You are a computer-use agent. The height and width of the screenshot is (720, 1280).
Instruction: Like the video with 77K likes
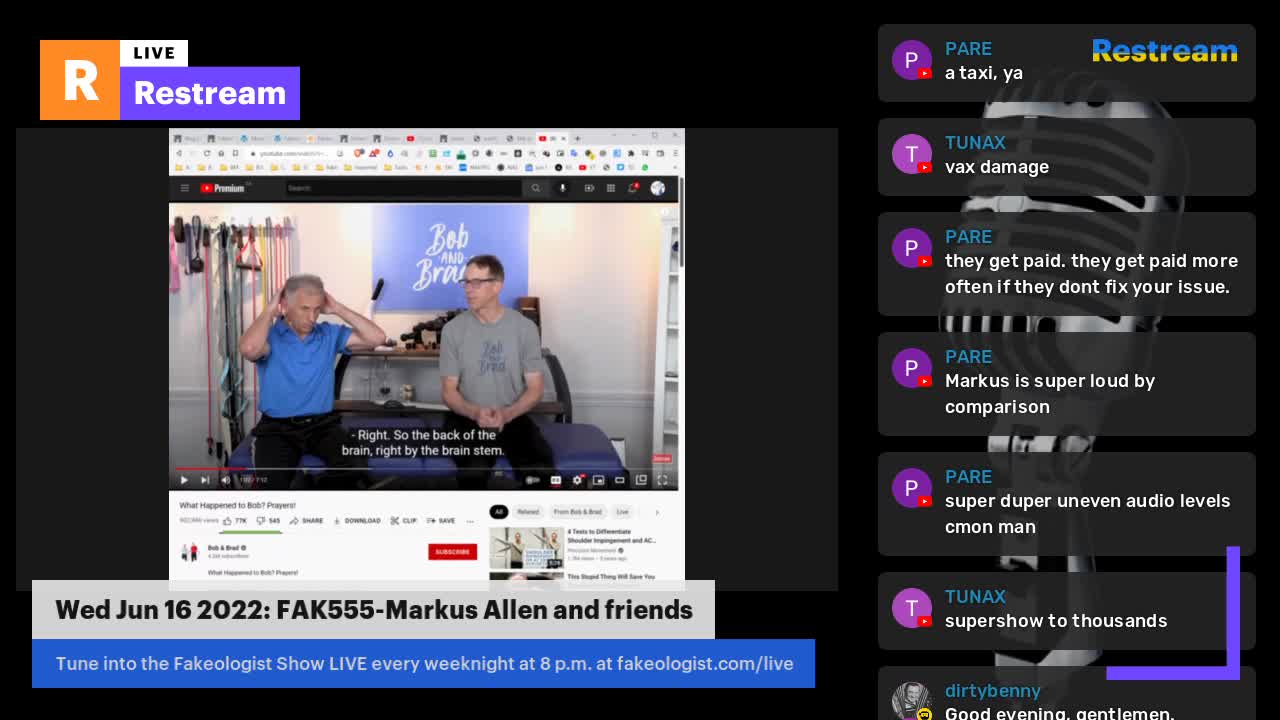235,521
